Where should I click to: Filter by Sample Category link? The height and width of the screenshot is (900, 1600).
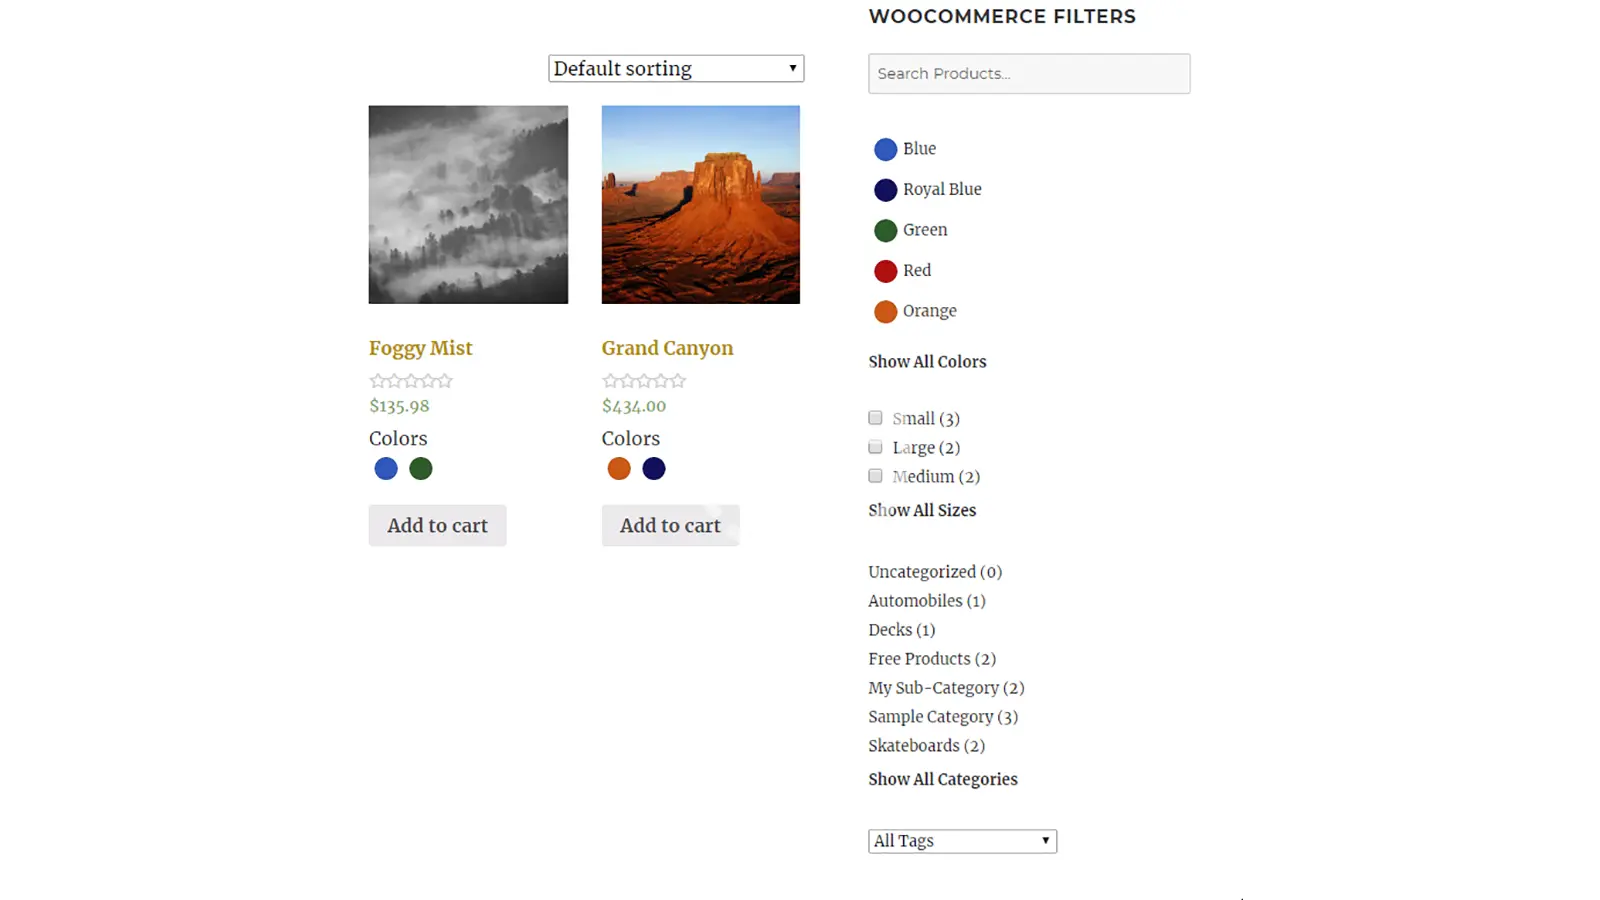(x=930, y=717)
